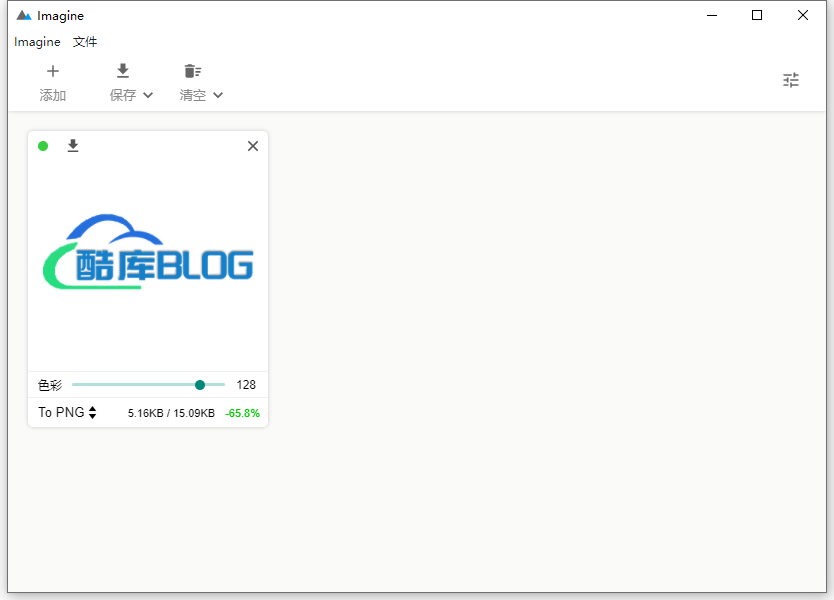This screenshot has width=834, height=600.
Task: Click the green status dot on the card
Action: tap(43, 146)
